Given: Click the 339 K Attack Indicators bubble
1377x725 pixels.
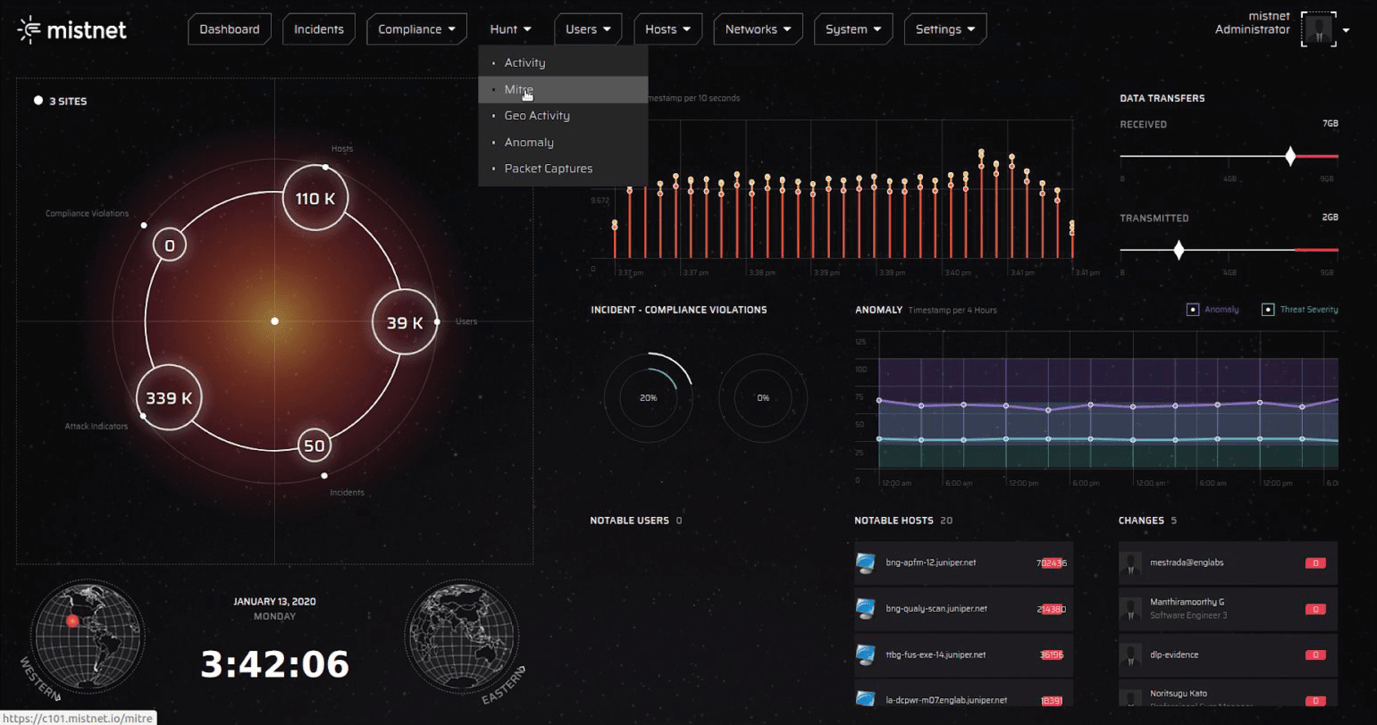Looking at the screenshot, I should [x=169, y=398].
